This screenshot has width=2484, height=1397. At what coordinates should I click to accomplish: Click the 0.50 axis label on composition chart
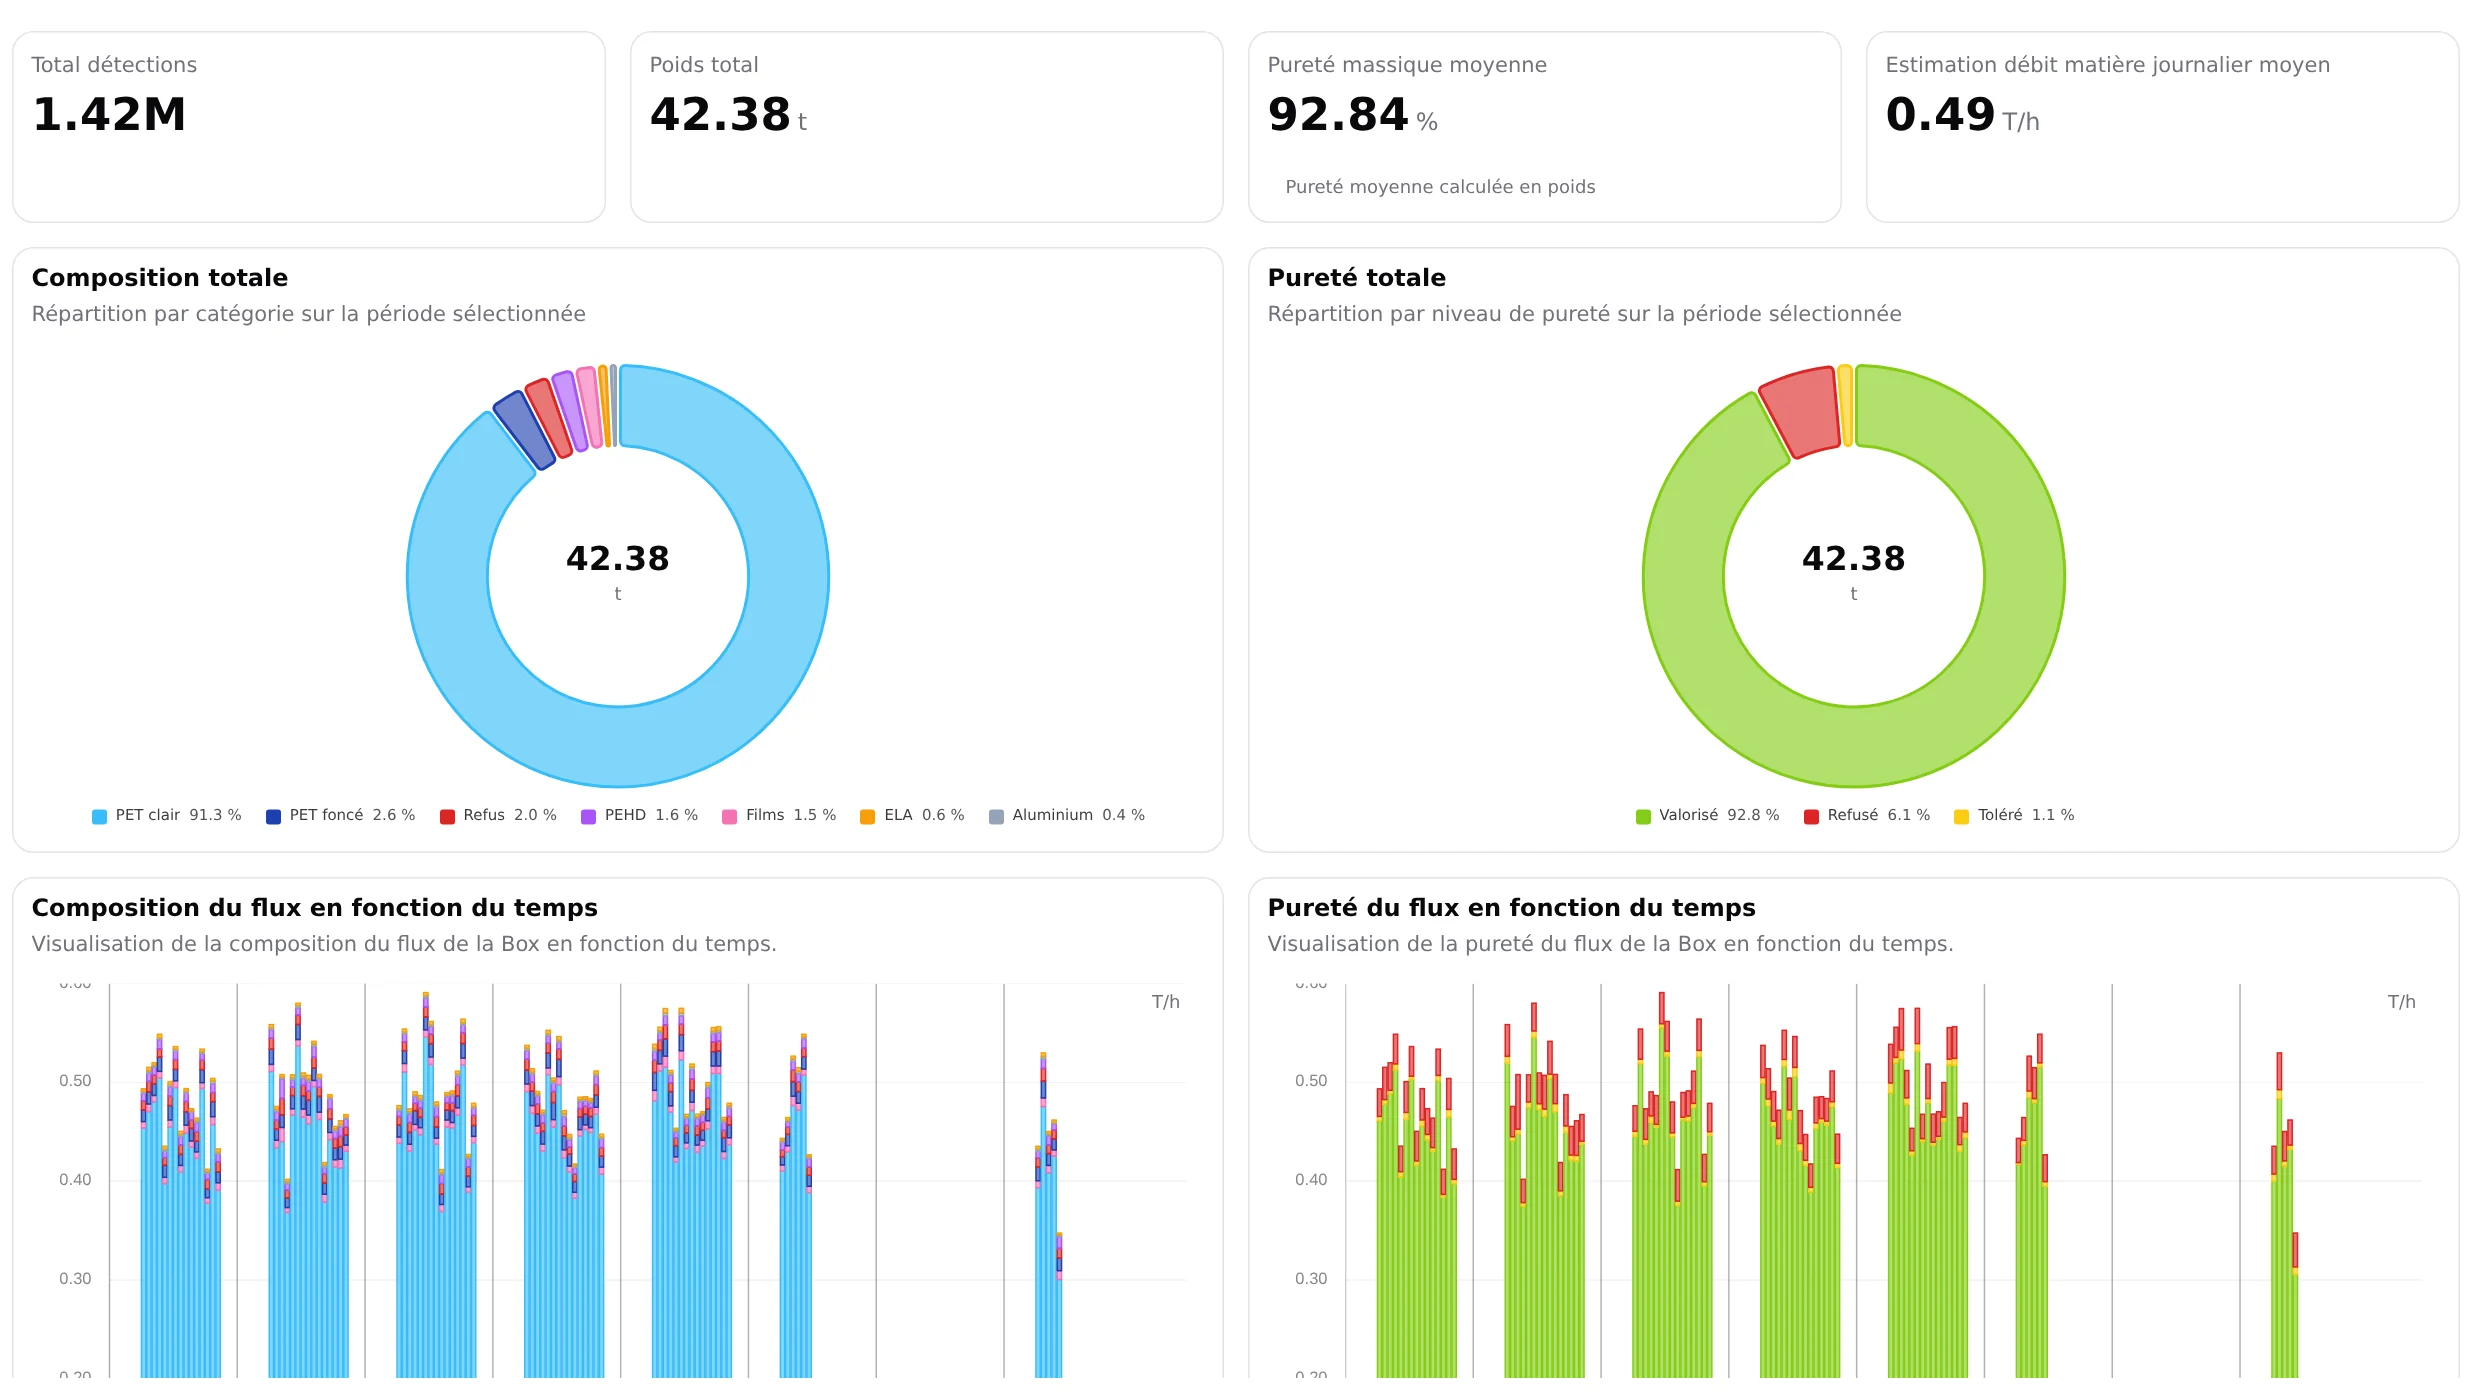click(x=75, y=1081)
